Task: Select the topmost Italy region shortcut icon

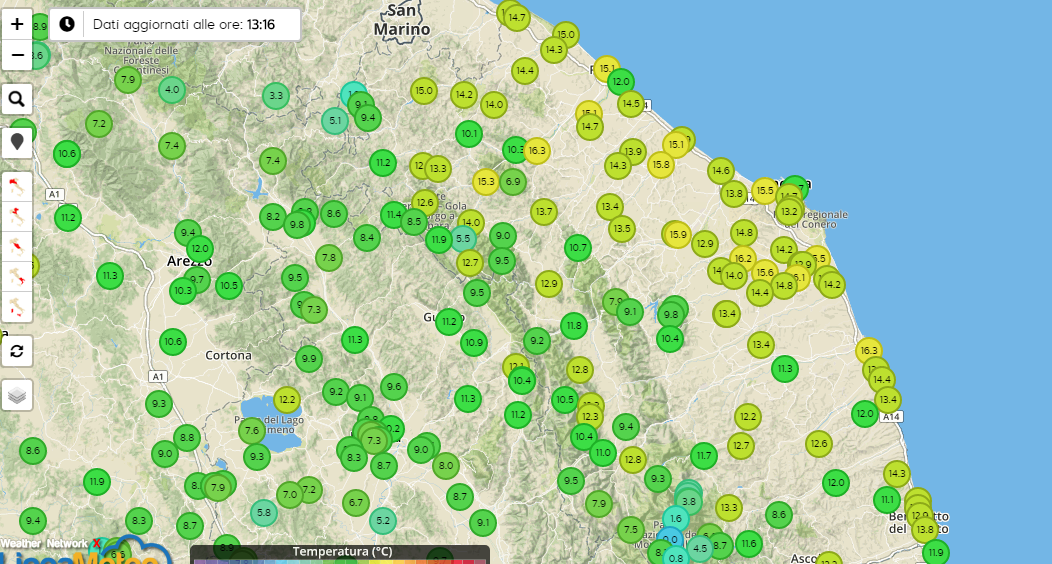Action: point(17,184)
